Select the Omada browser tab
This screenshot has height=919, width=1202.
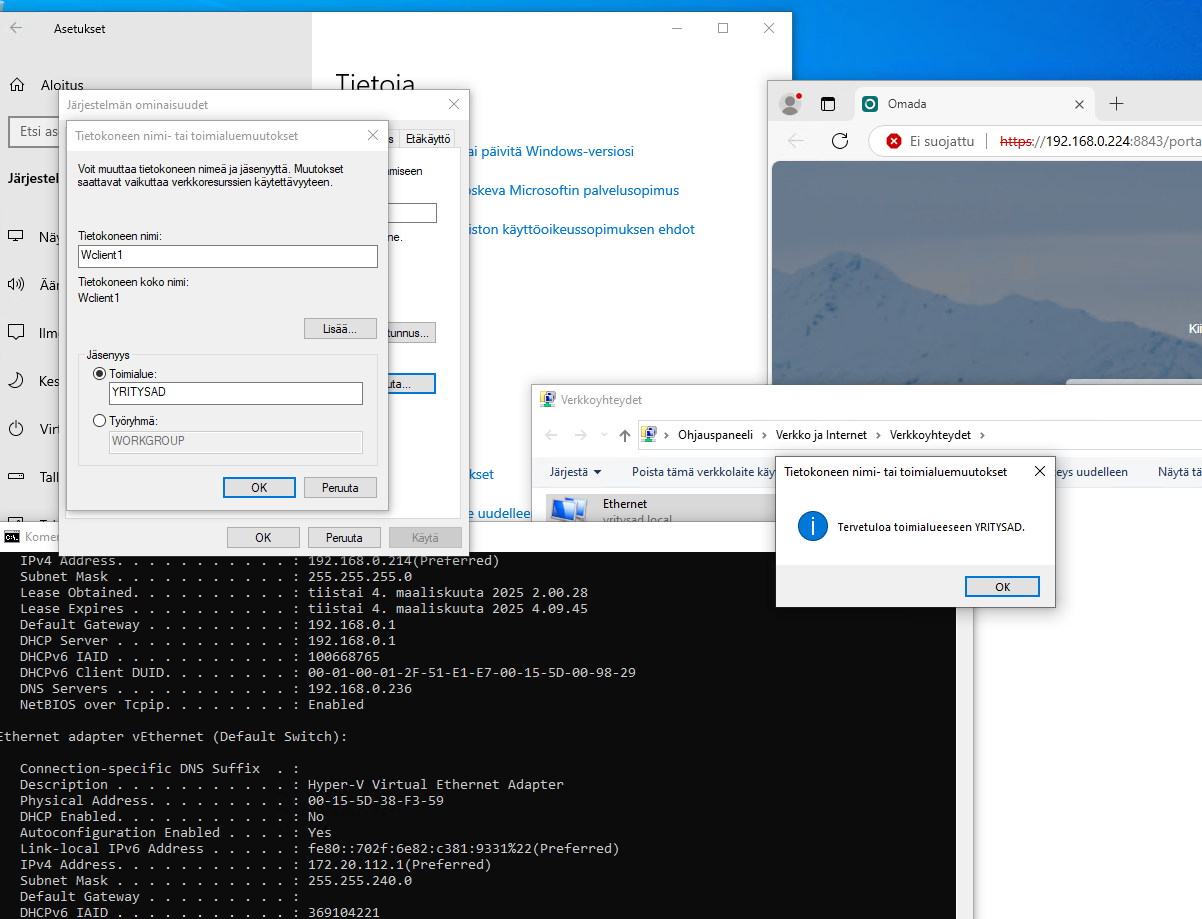point(976,104)
